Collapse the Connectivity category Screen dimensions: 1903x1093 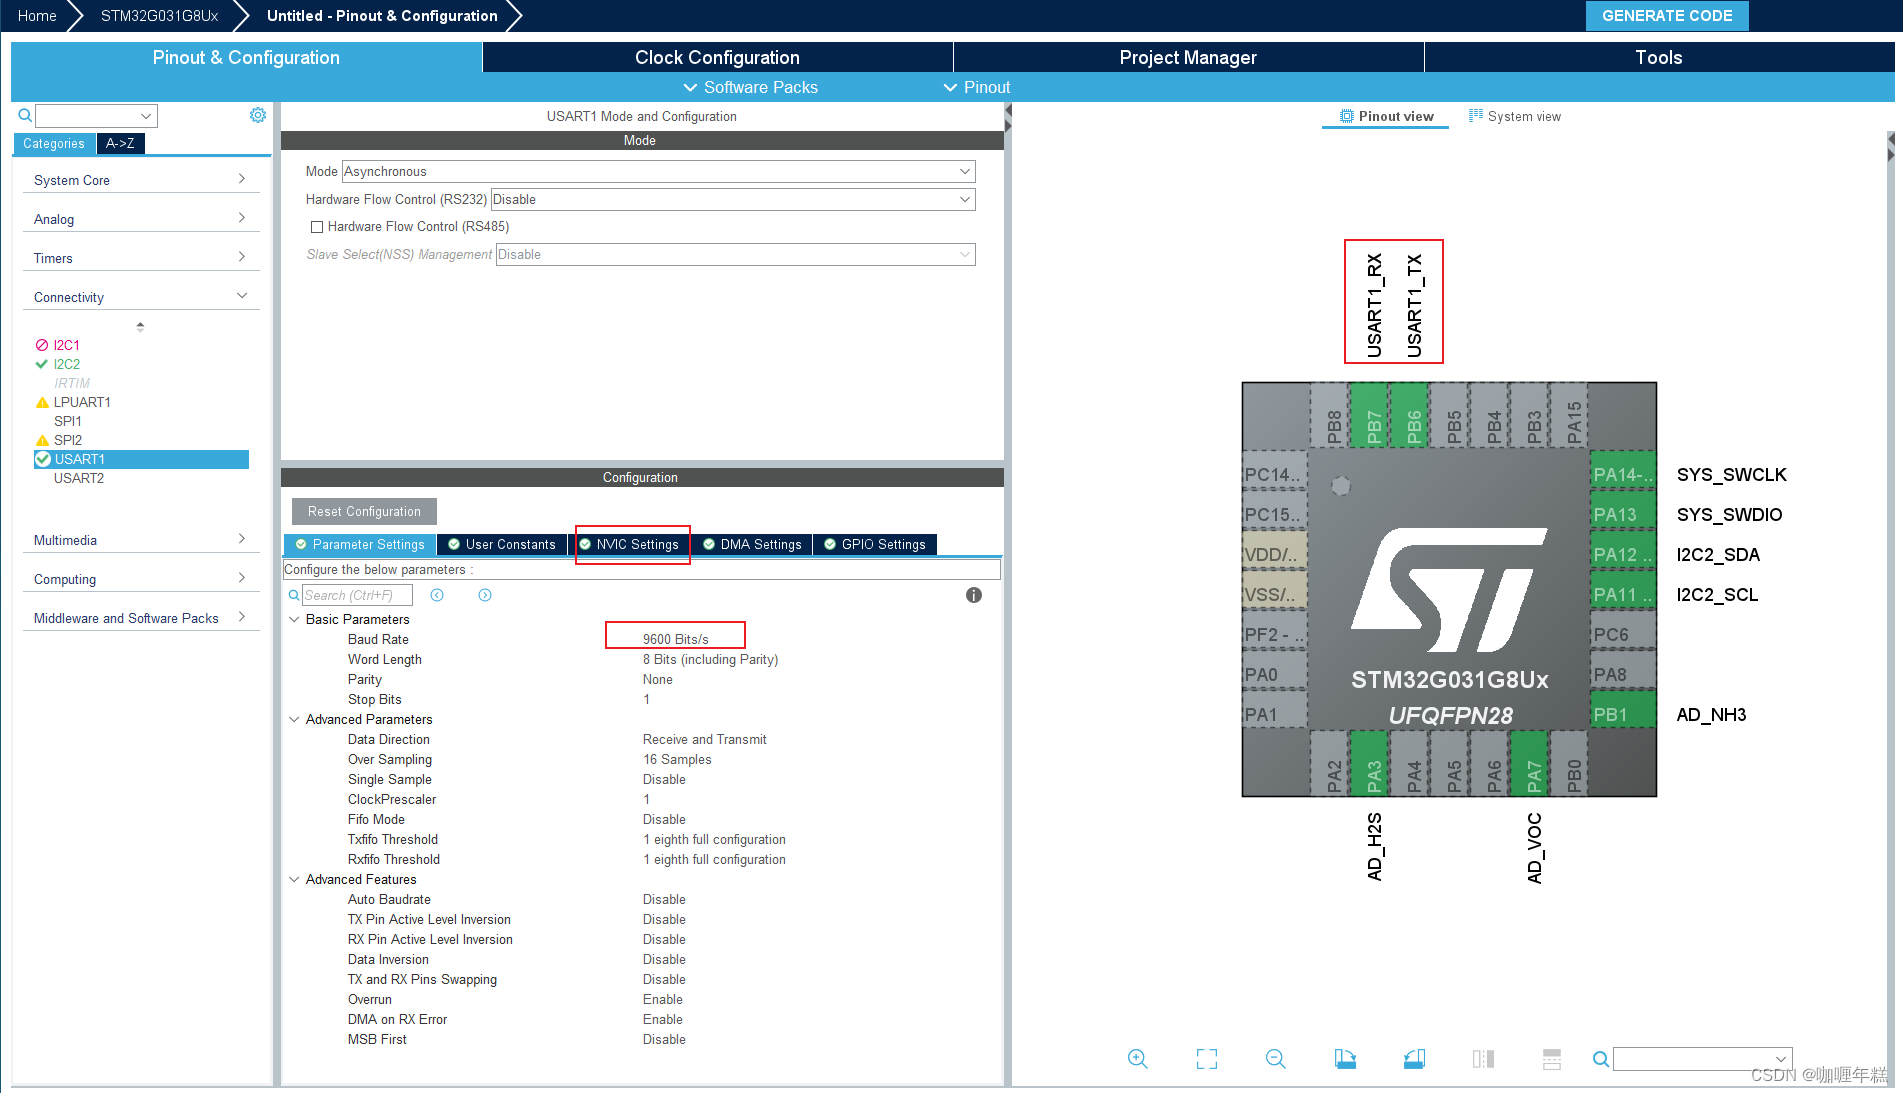coord(140,297)
